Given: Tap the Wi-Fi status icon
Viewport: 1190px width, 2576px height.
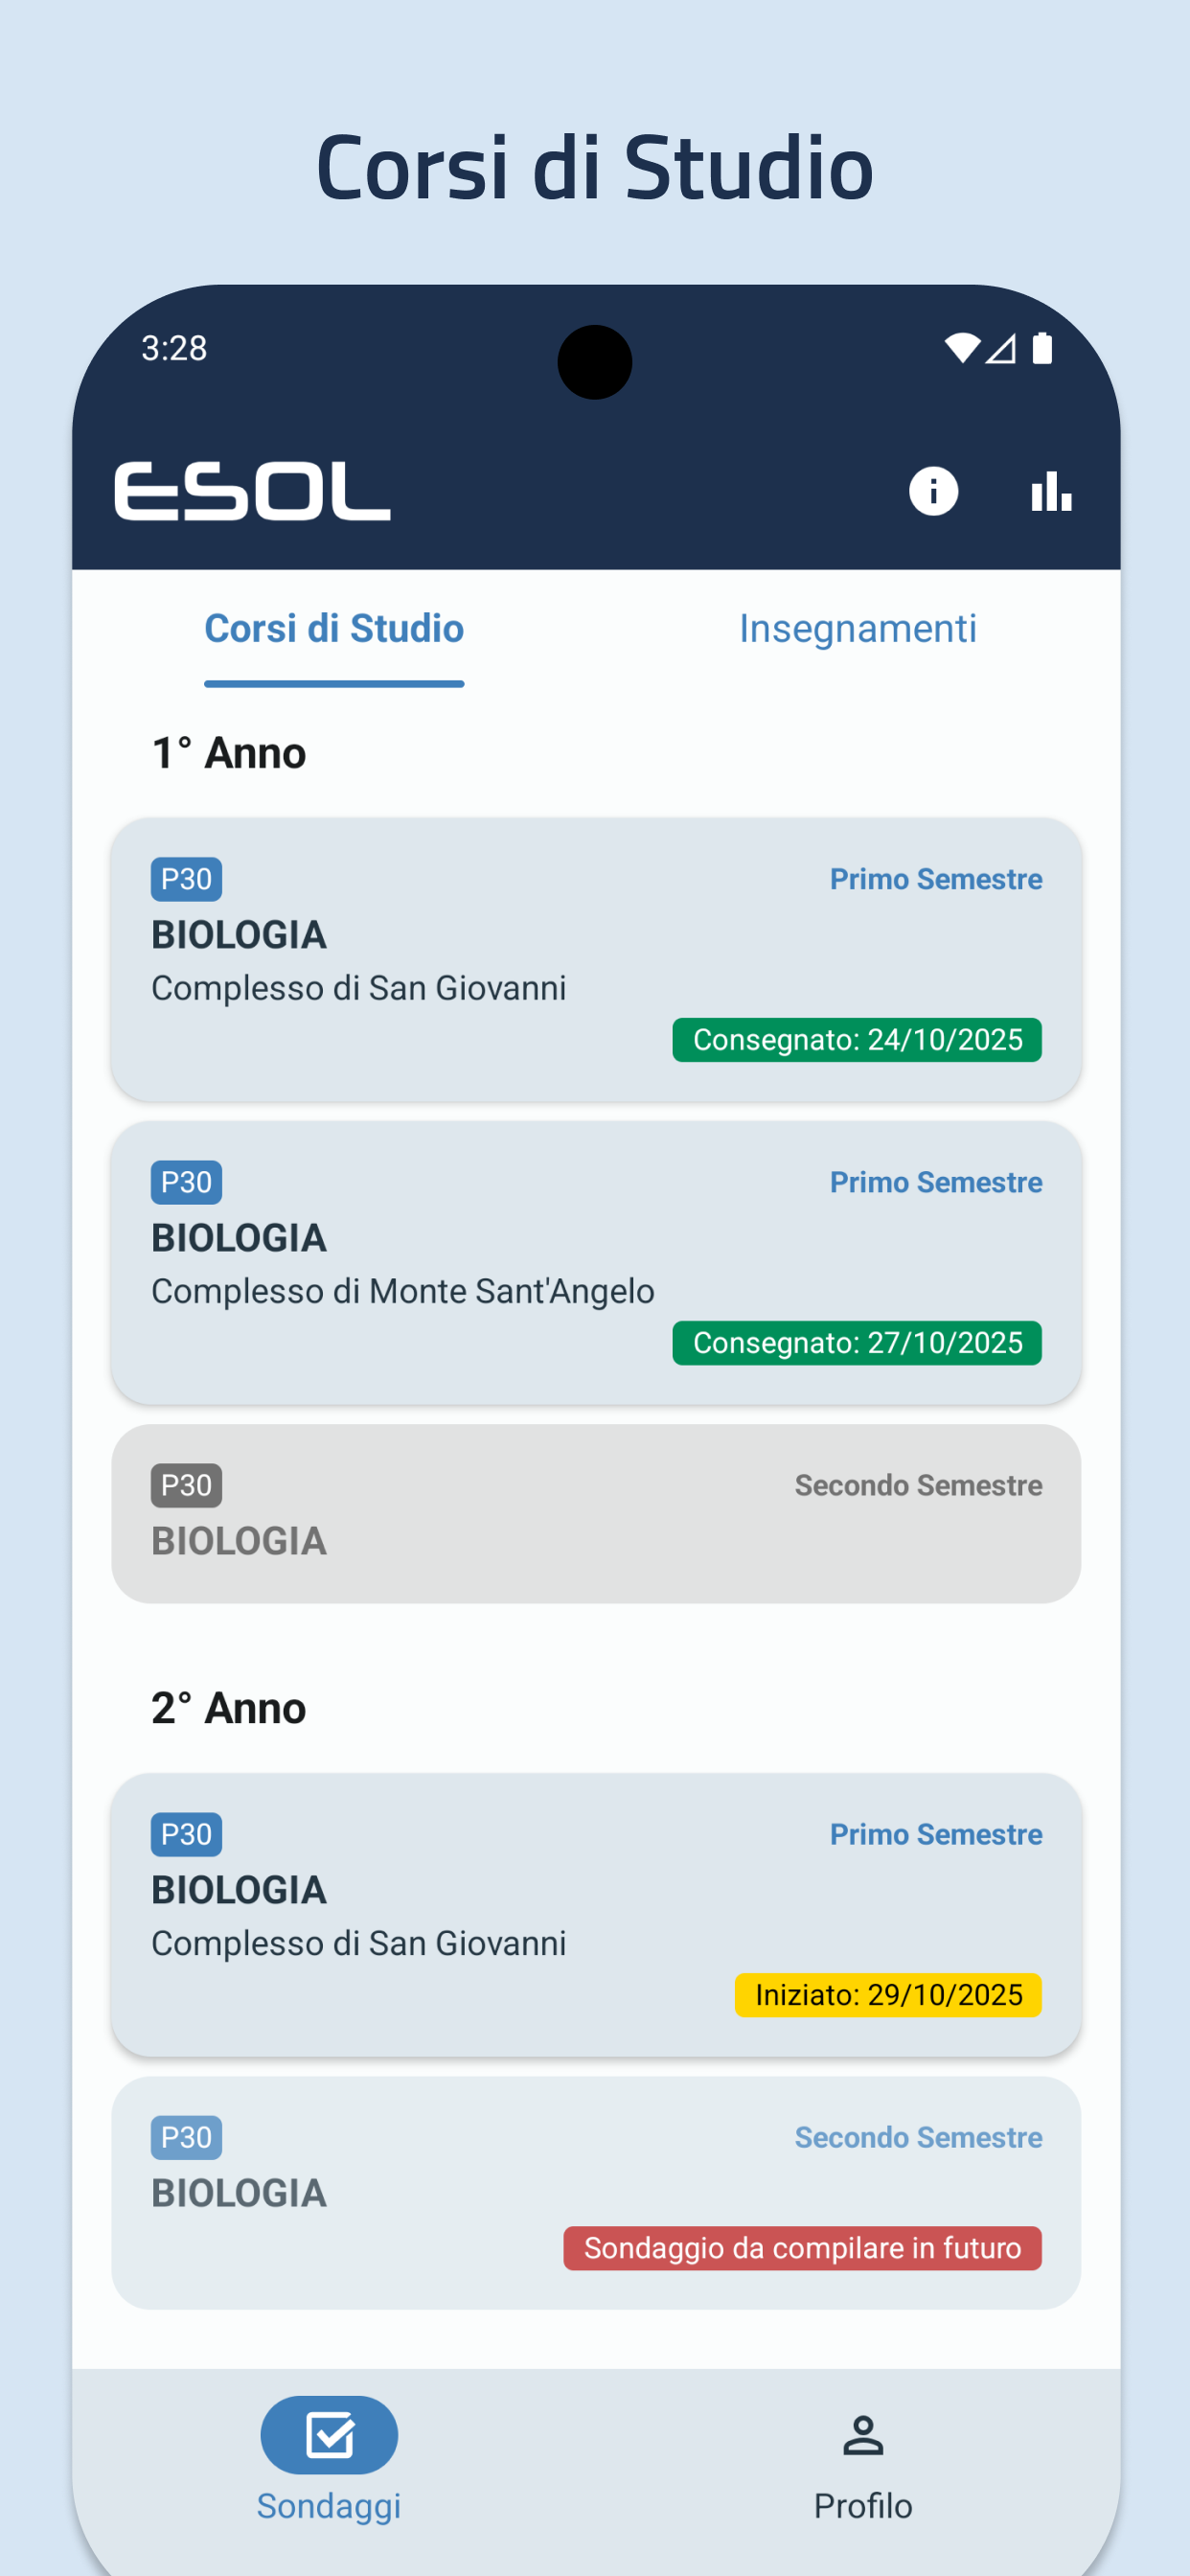Looking at the screenshot, I should point(962,348).
